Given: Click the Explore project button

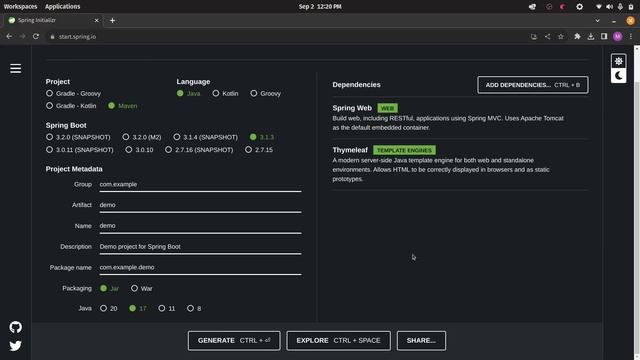Looking at the screenshot, I should coord(338,340).
